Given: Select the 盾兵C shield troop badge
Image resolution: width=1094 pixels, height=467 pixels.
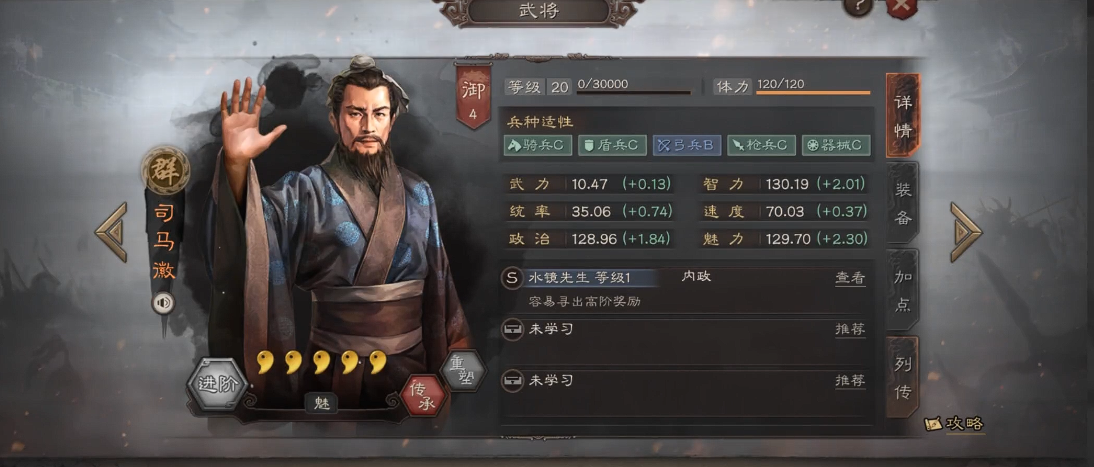Looking at the screenshot, I should (613, 145).
